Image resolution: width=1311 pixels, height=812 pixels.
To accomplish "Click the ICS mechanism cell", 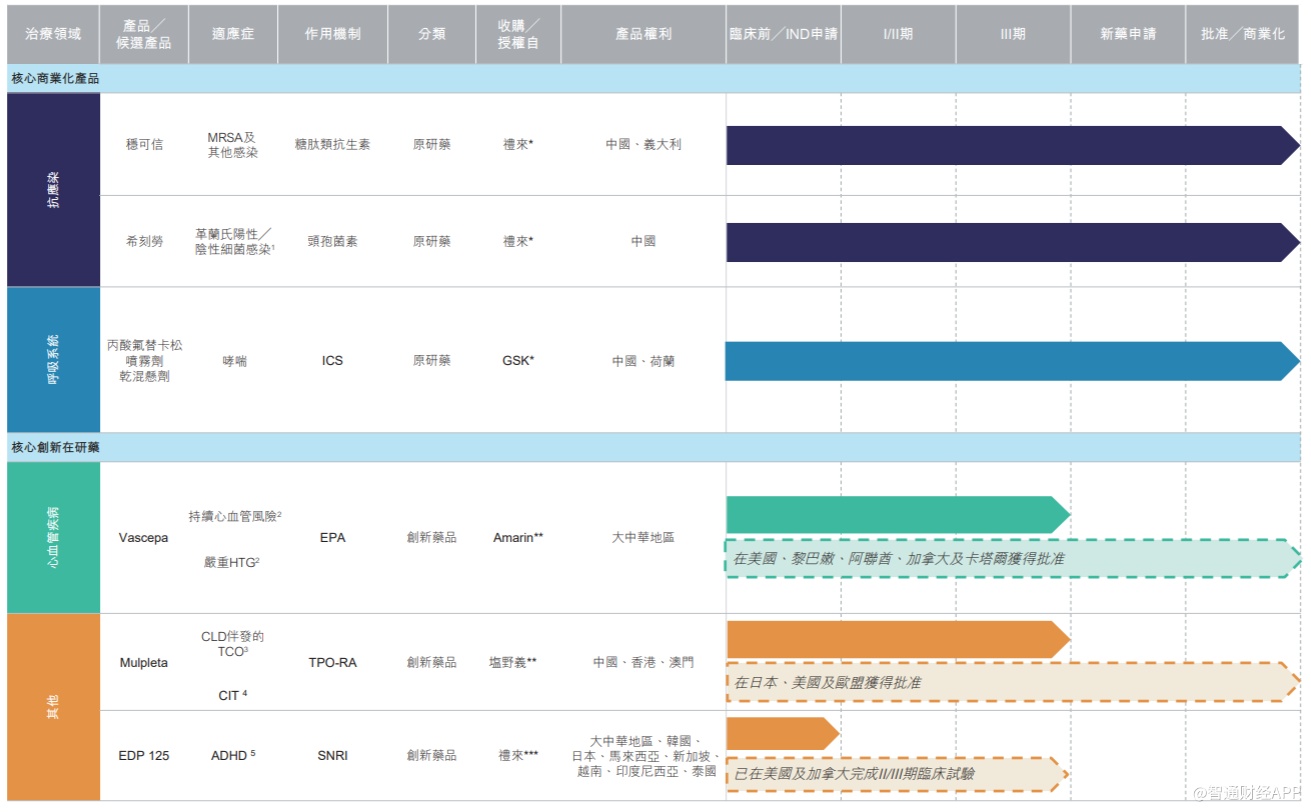I will click(x=332, y=361).
